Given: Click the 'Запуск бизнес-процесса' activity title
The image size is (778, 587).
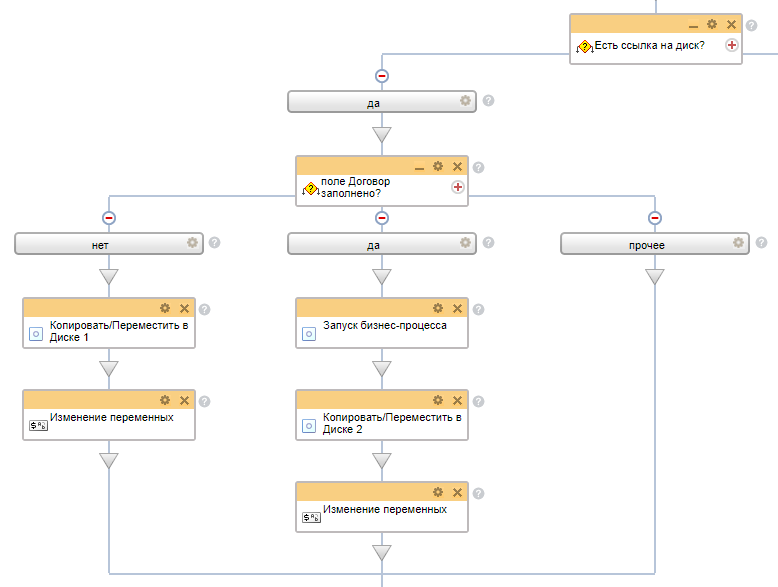Looking at the screenshot, I should (384, 325).
